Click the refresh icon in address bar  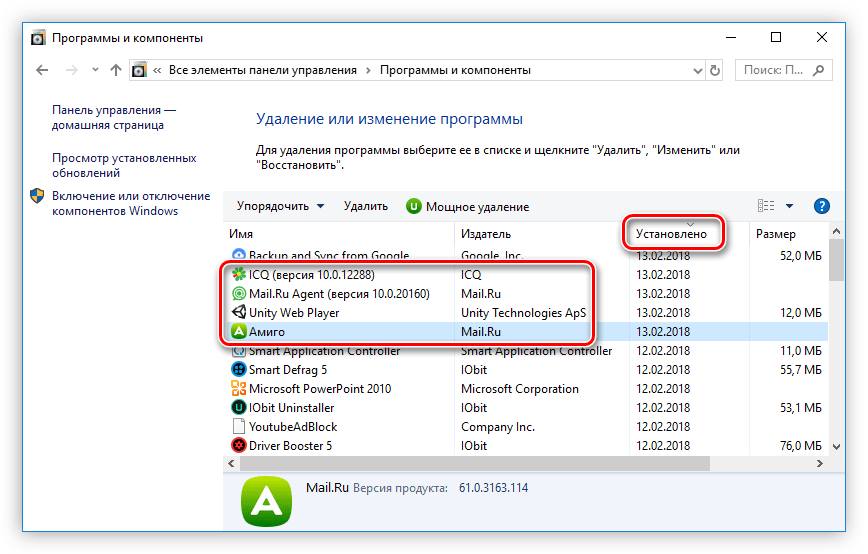[715, 70]
